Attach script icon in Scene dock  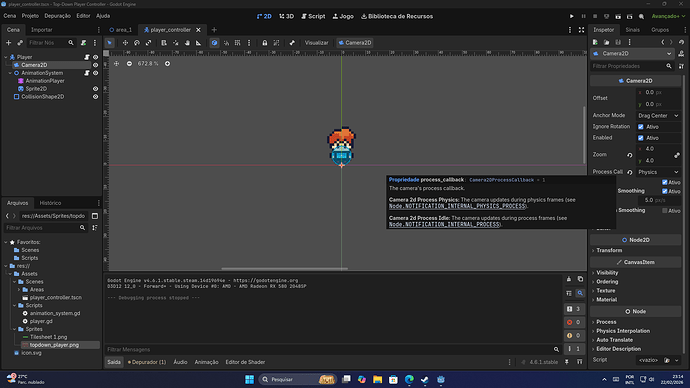pyautogui.click(x=84, y=43)
